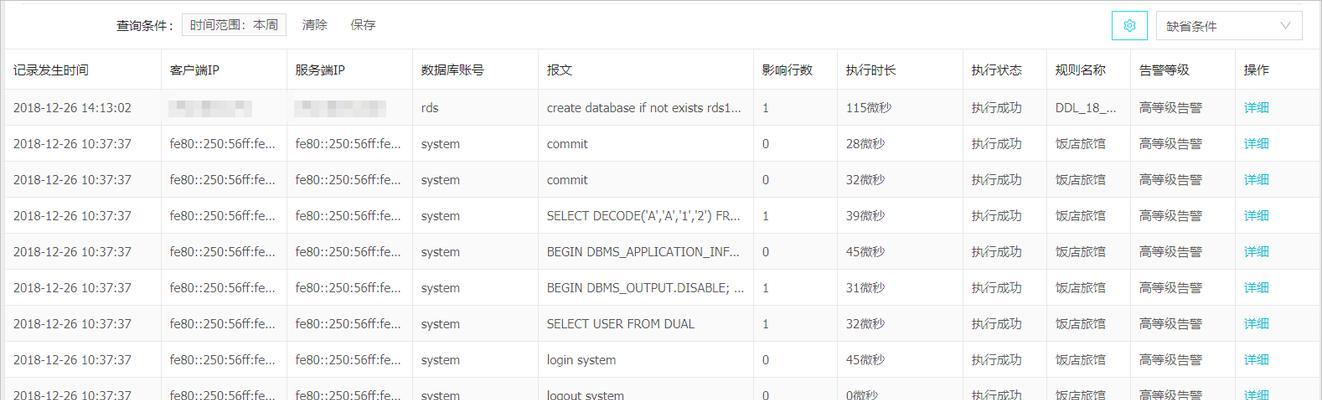Click the rds database account cell
Viewport: 1322px width, 400px height.
430,108
